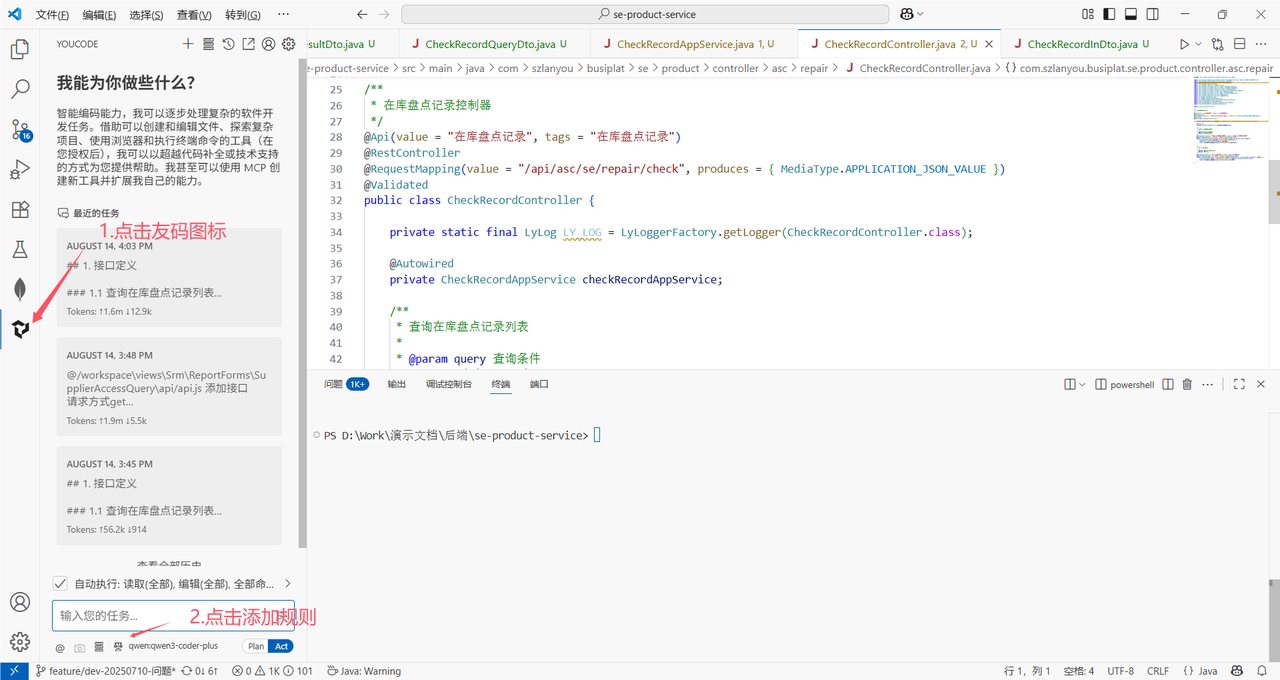The image size is (1280, 680).
Task: Open the Run and Debug view
Action: [20, 169]
